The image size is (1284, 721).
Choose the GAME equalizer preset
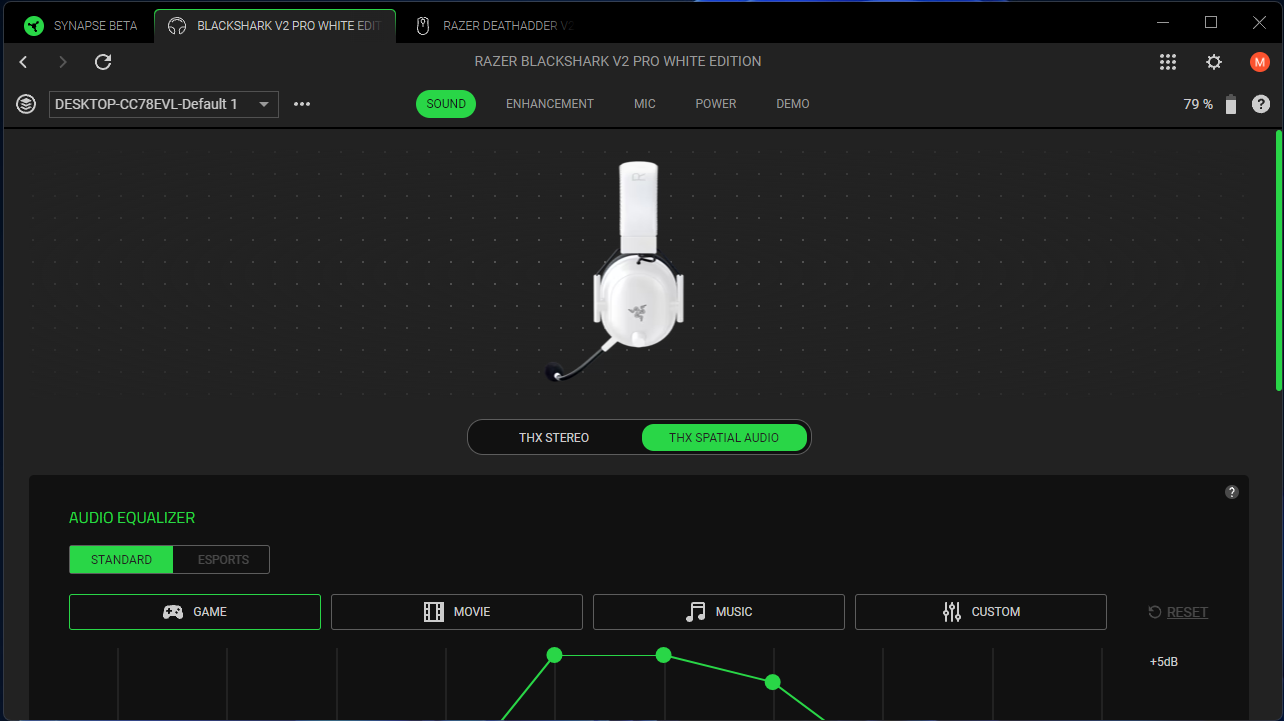[195, 612]
